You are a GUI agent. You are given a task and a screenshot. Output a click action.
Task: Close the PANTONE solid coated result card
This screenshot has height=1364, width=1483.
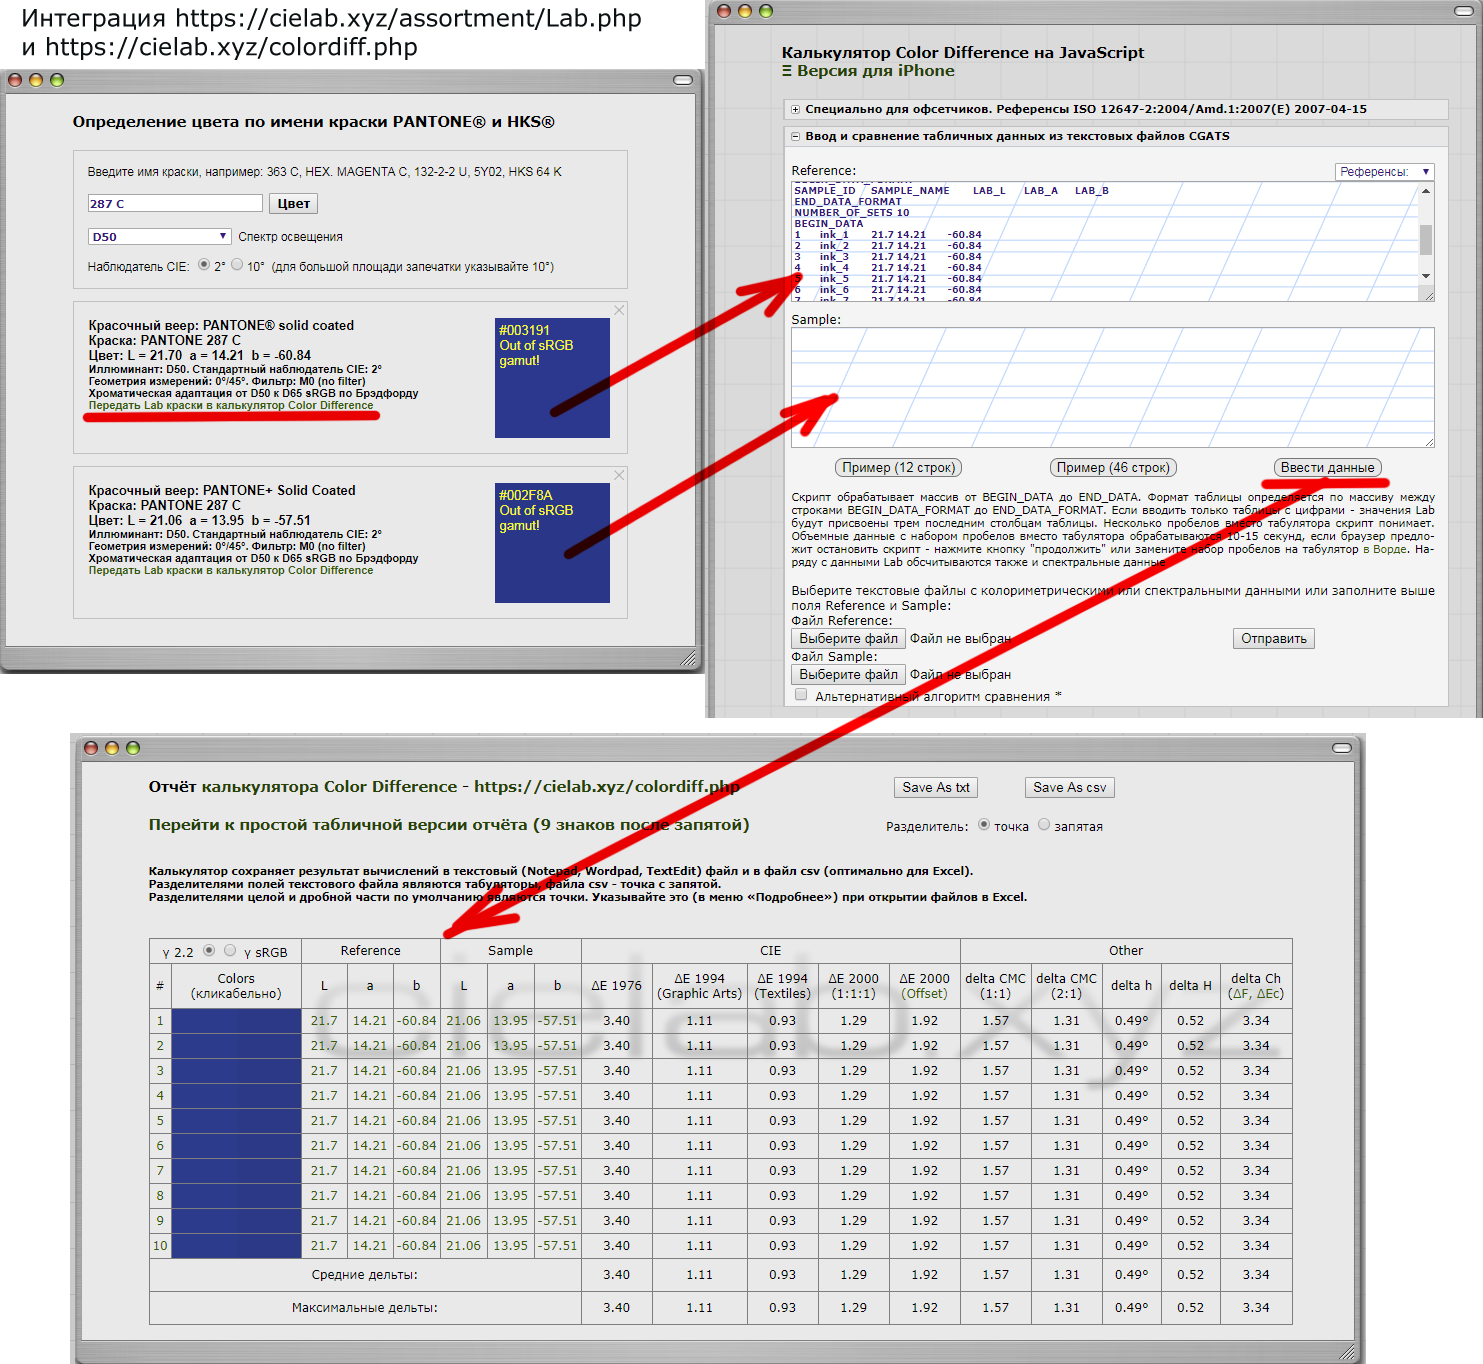point(619,310)
